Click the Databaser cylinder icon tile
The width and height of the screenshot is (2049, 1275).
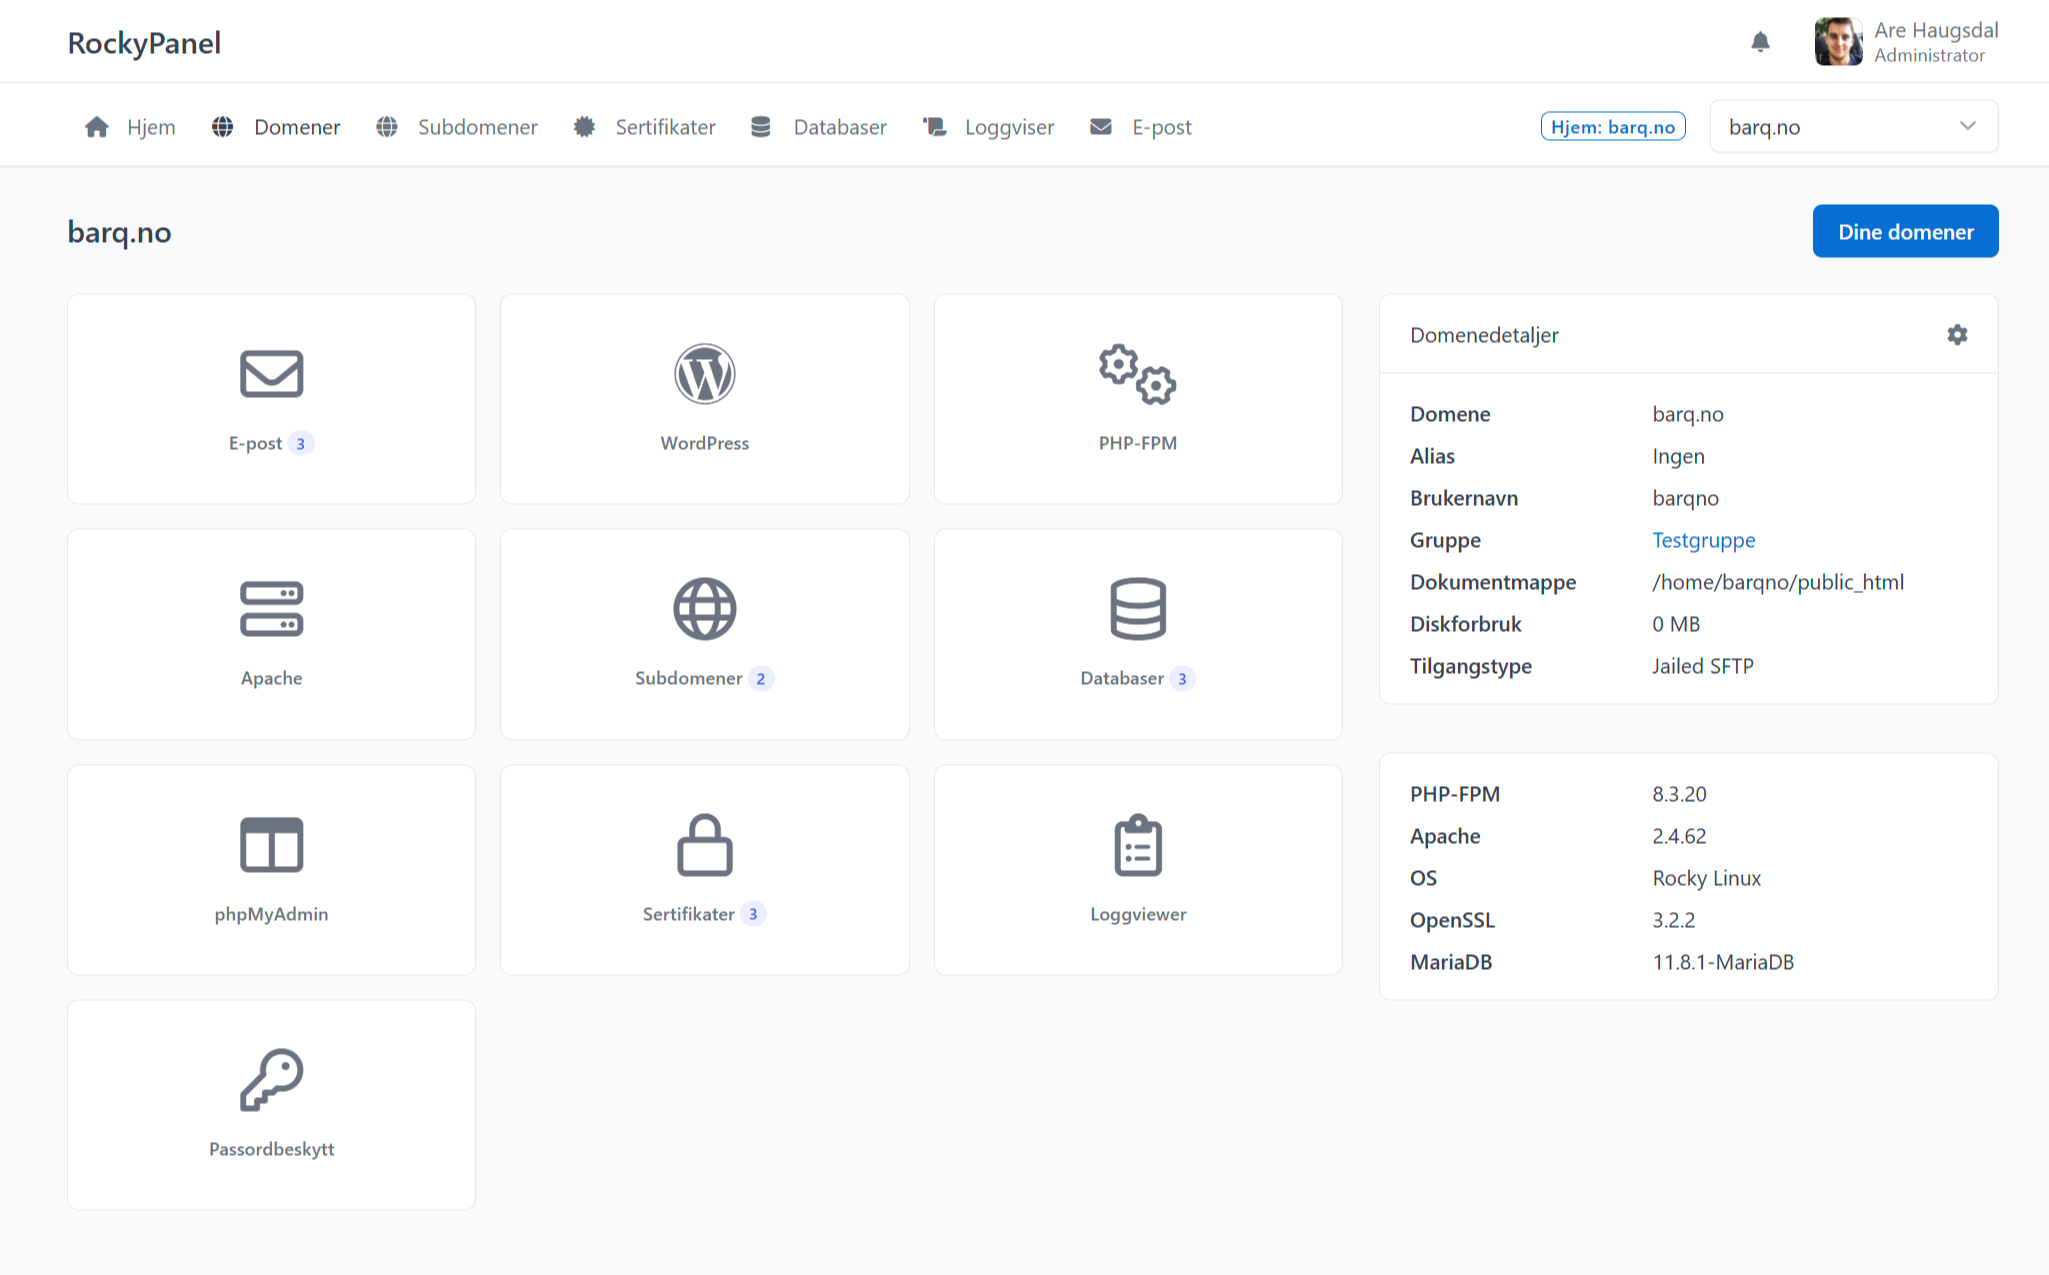(x=1137, y=609)
